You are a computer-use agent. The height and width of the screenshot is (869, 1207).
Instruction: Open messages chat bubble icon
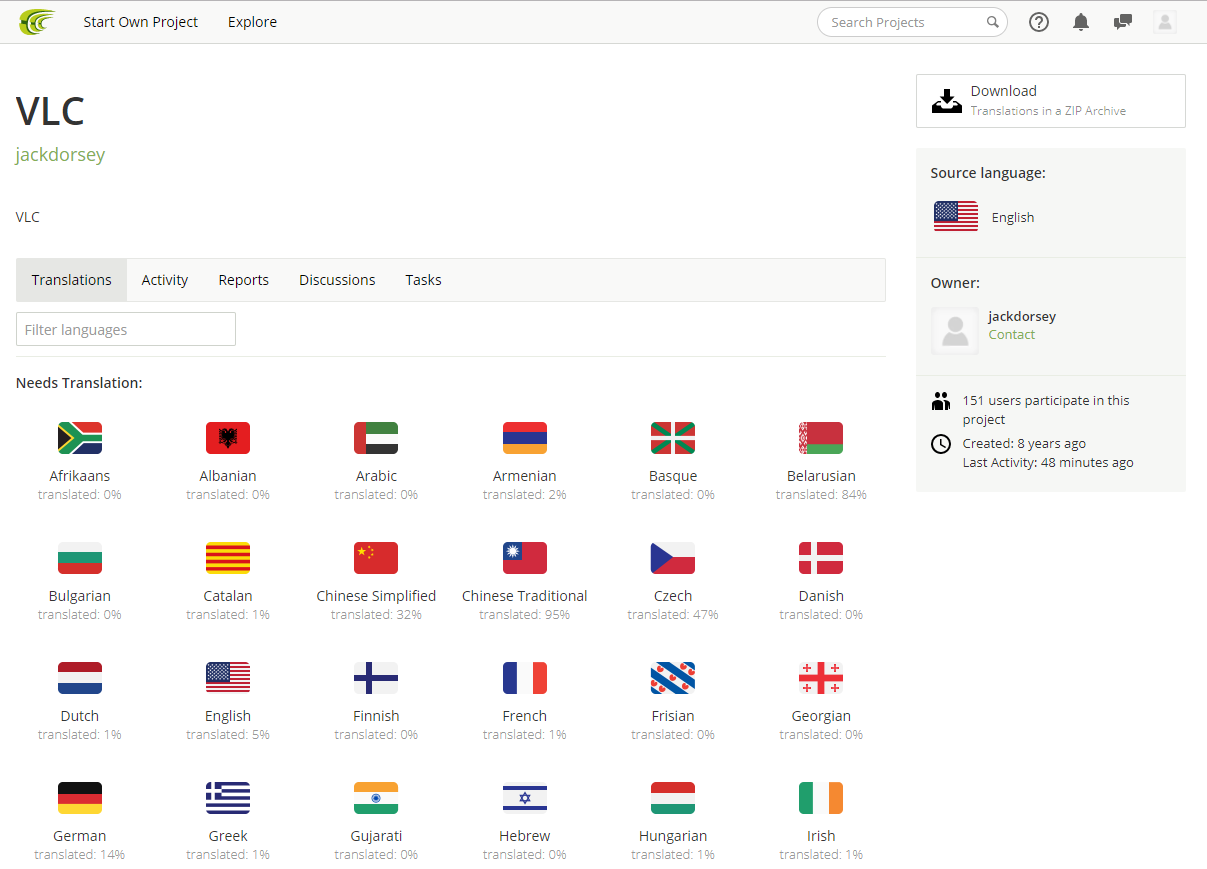(1123, 22)
